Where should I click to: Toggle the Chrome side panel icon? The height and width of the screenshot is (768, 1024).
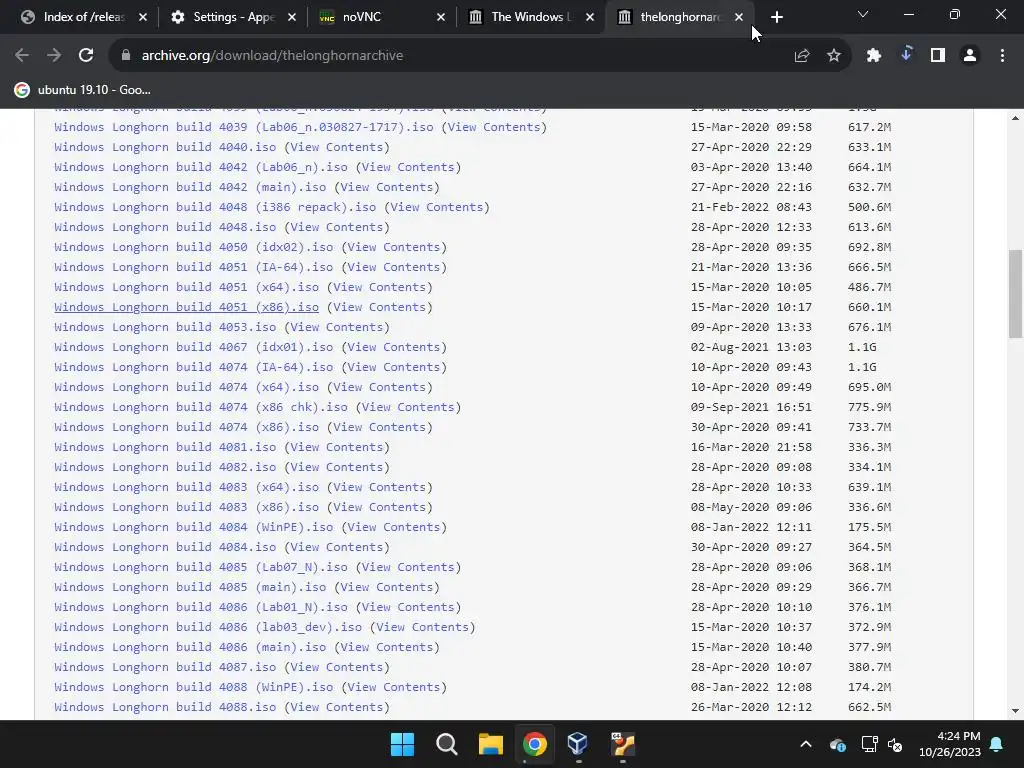point(938,56)
